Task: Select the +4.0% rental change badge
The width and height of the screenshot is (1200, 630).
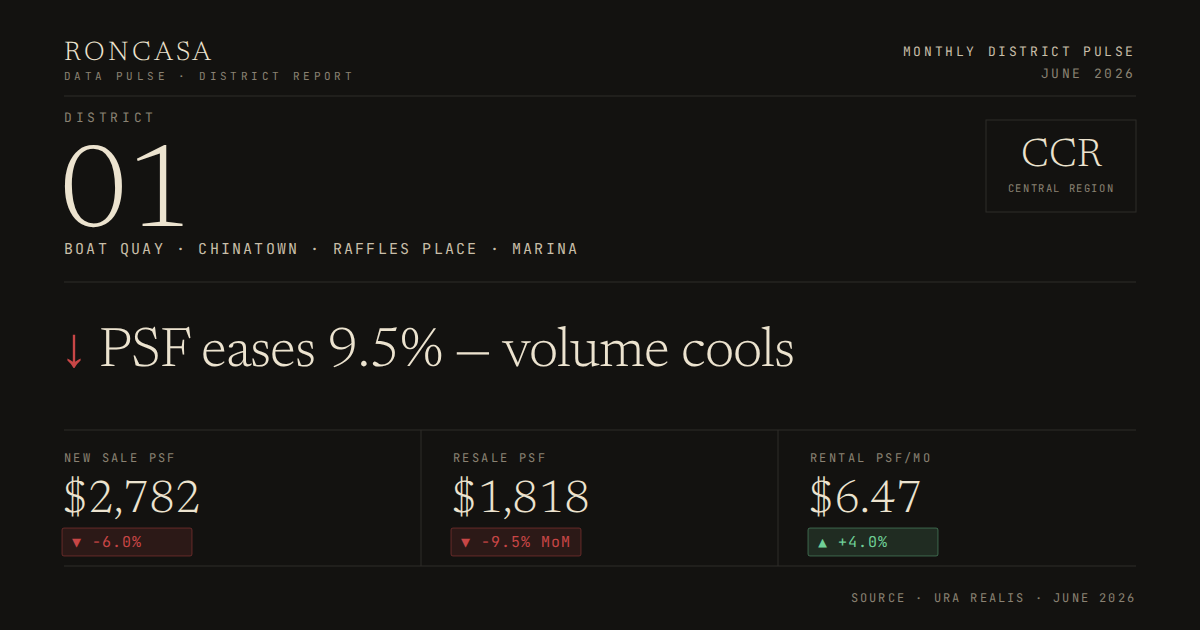Action: coord(873,542)
